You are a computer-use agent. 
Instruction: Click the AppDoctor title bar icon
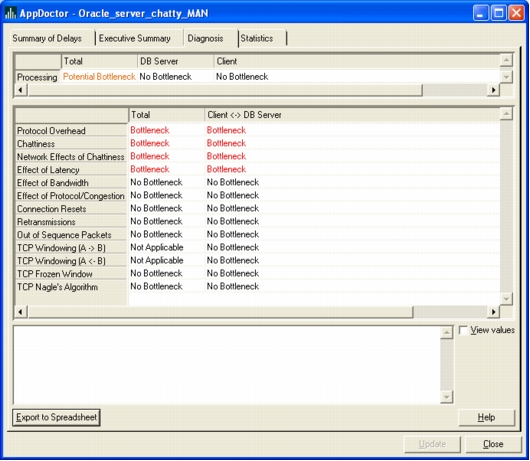pos(10,13)
